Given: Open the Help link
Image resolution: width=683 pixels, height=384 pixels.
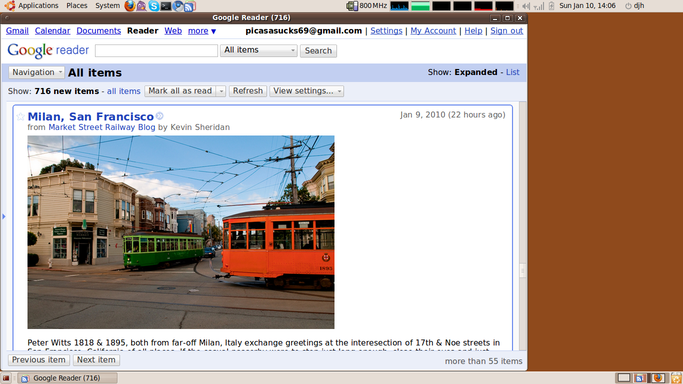Looking at the screenshot, I should 473,31.
